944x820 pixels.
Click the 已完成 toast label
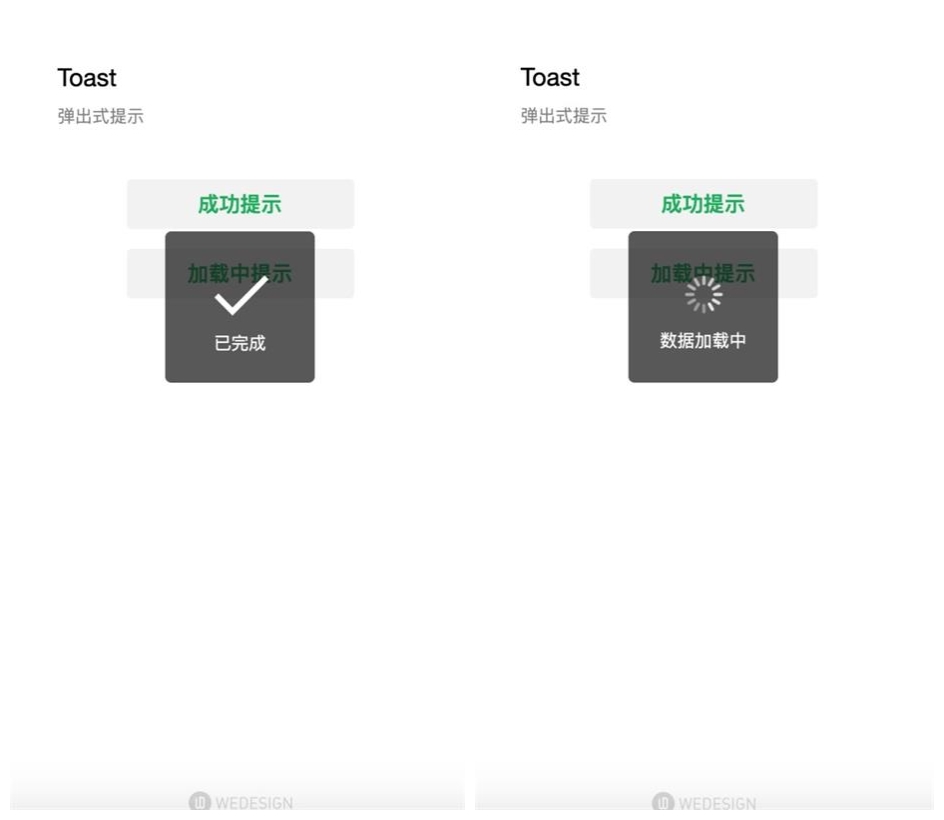[x=240, y=343]
